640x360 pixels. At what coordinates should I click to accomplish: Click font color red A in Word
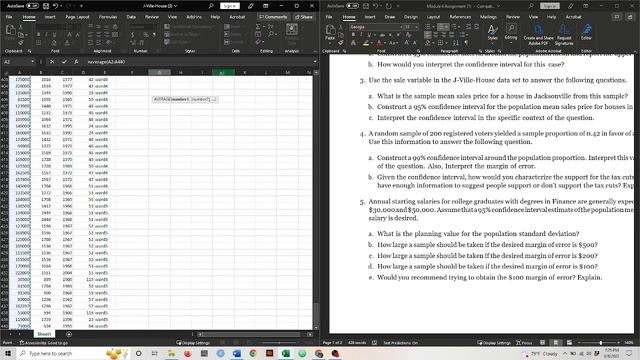point(379,42)
